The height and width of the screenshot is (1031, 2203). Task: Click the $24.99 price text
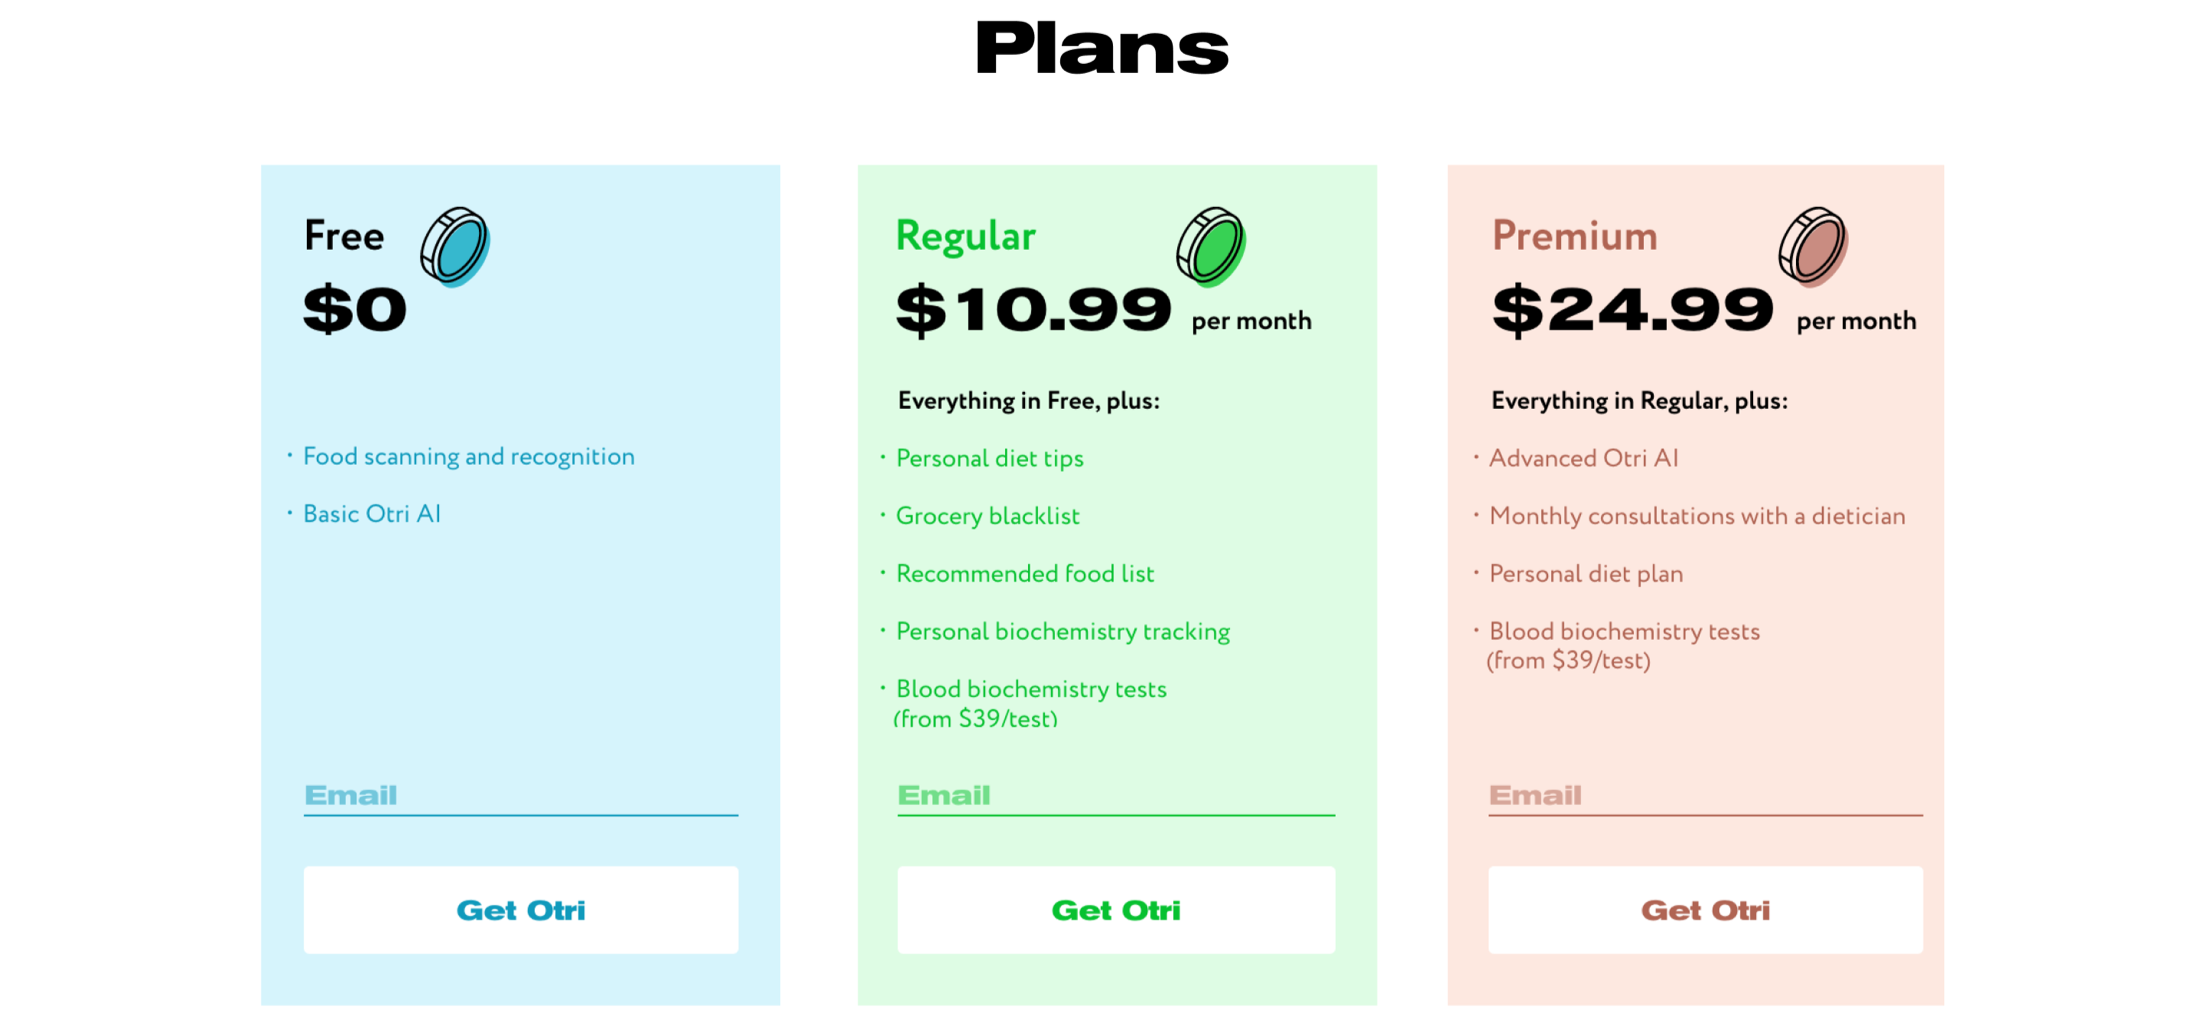point(1632,309)
